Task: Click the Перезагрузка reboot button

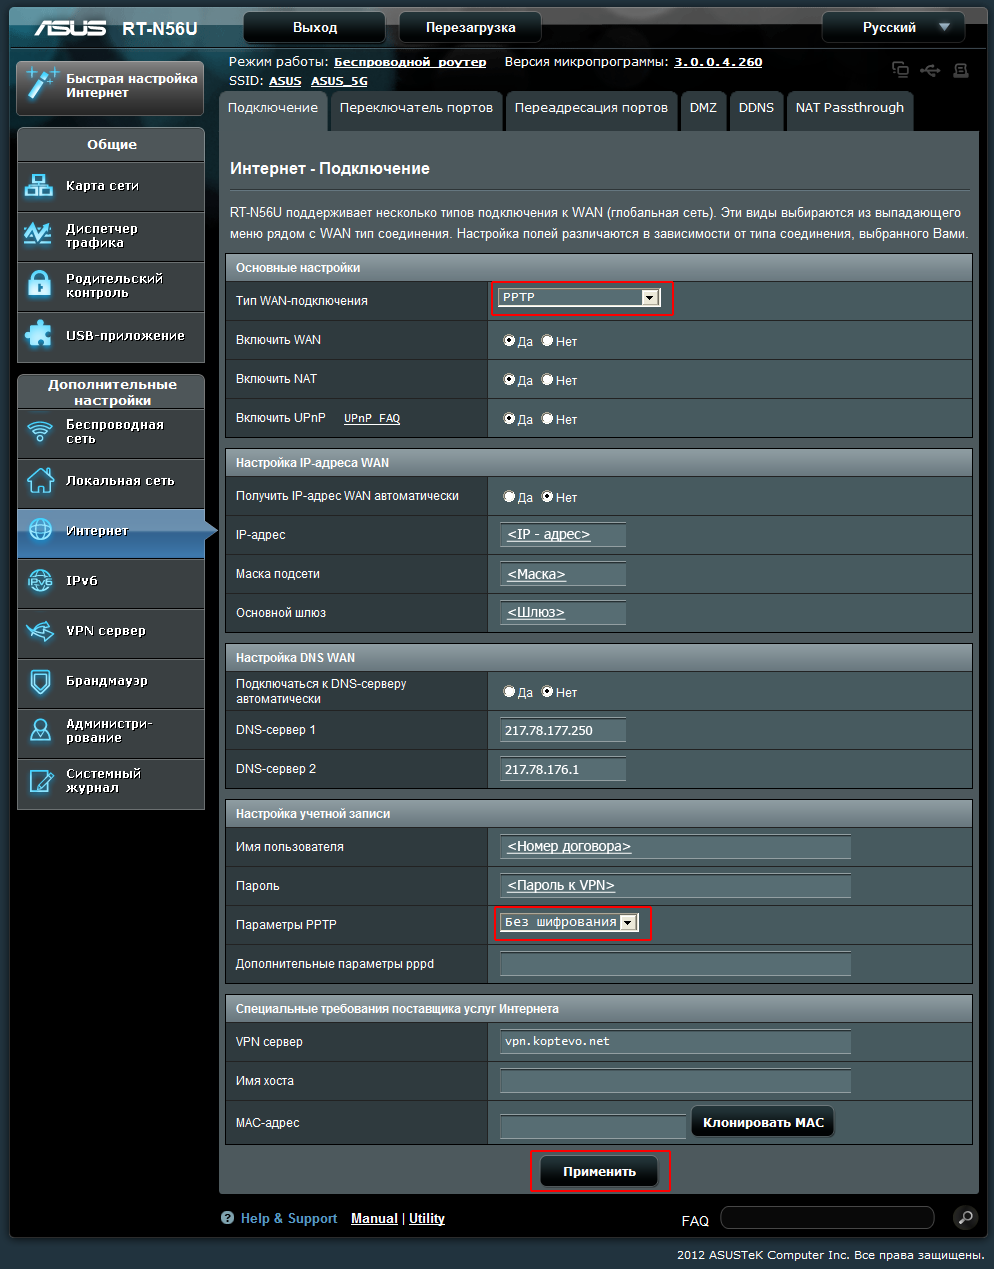Action: pyautogui.click(x=470, y=27)
